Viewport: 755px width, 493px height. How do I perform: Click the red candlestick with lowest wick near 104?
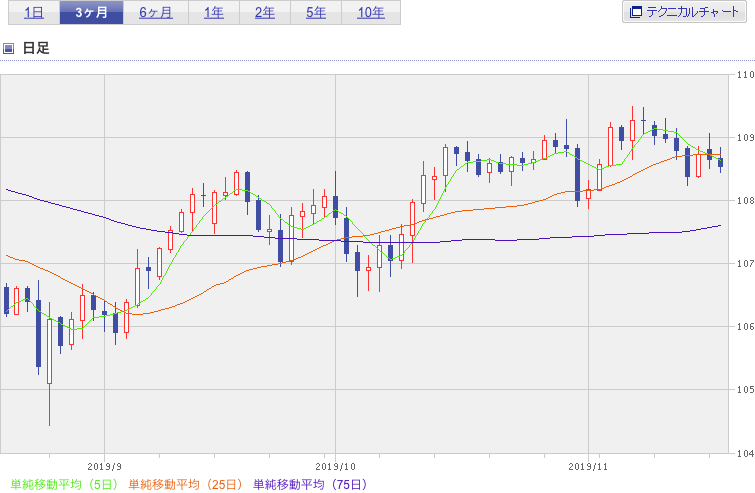pyautogui.click(x=49, y=351)
